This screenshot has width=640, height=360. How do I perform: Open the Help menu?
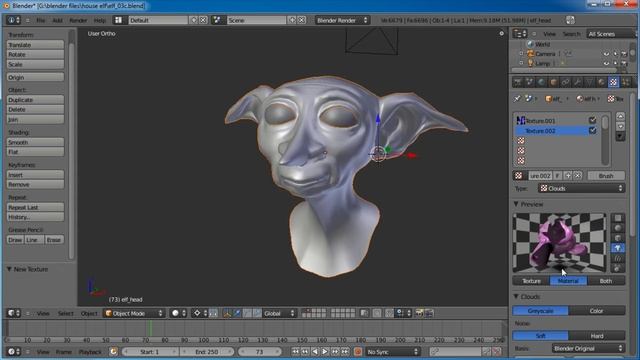[x=100, y=20]
